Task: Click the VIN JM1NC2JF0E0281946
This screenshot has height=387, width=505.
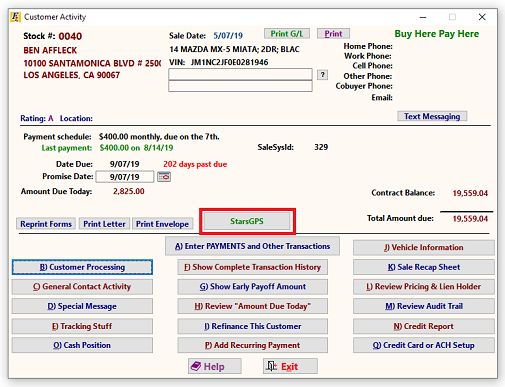Action: click(229, 62)
